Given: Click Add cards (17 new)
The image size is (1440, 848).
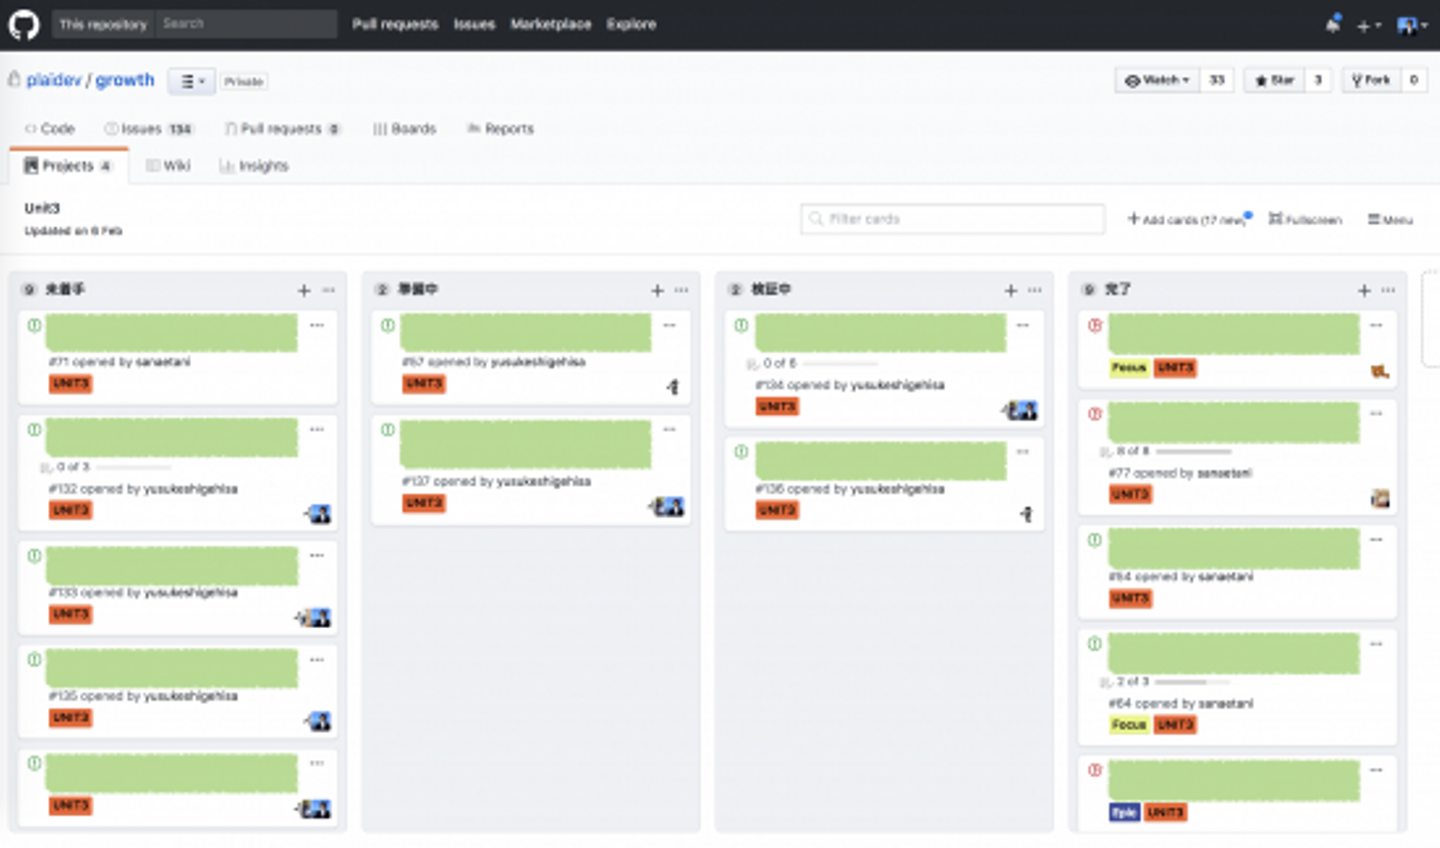Looking at the screenshot, I should tap(1188, 219).
